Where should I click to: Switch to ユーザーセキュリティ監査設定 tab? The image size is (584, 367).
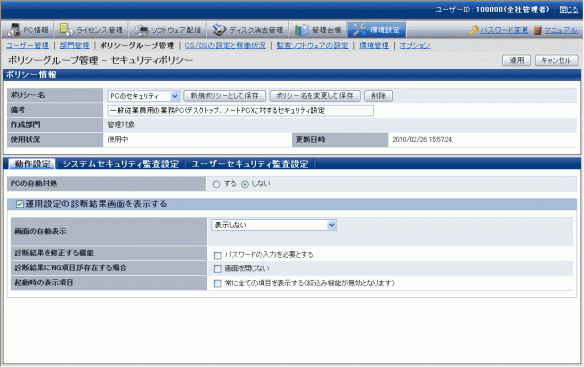pos(250,164)
